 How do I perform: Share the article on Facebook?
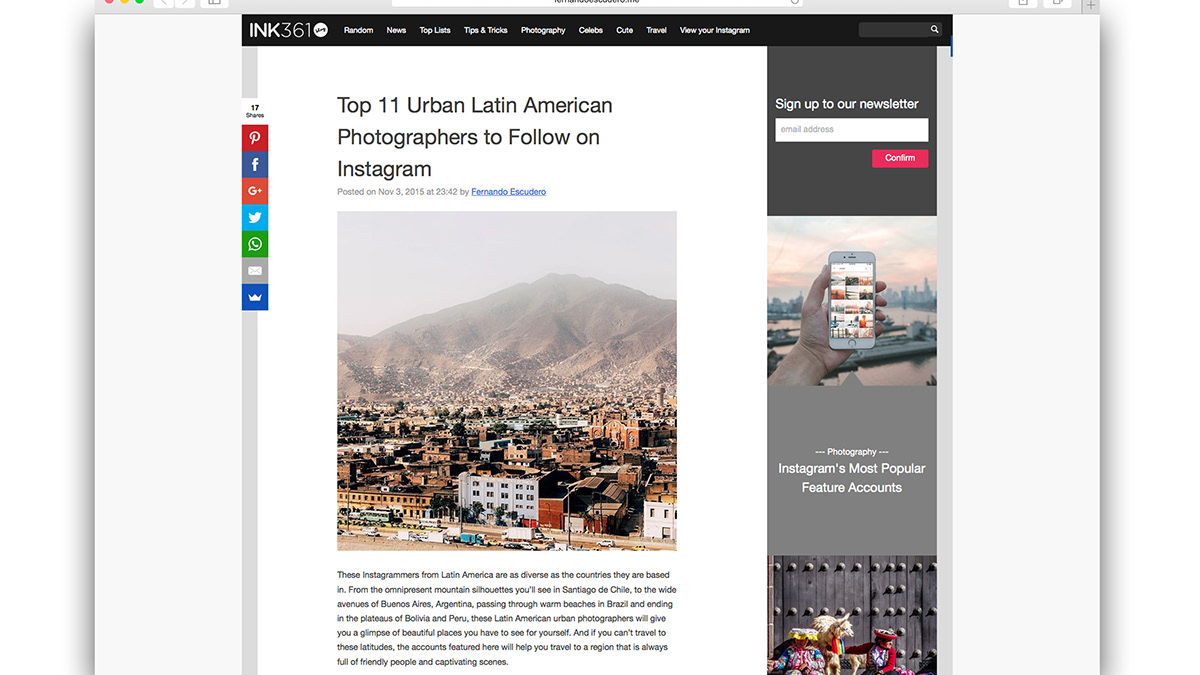[x=255, y=165]
